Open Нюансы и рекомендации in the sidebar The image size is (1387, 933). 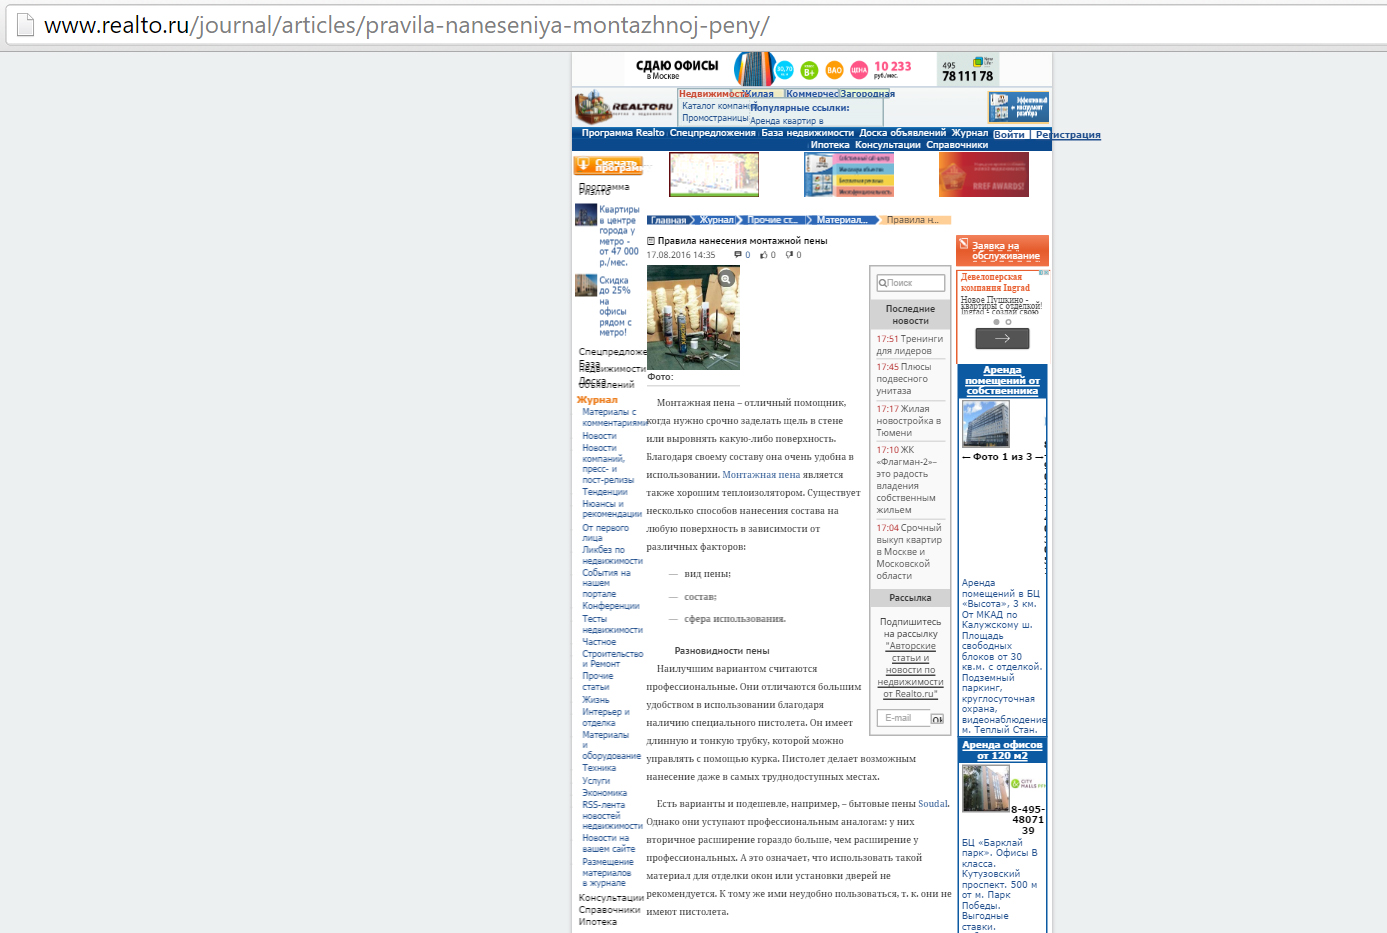coord(612,509)
